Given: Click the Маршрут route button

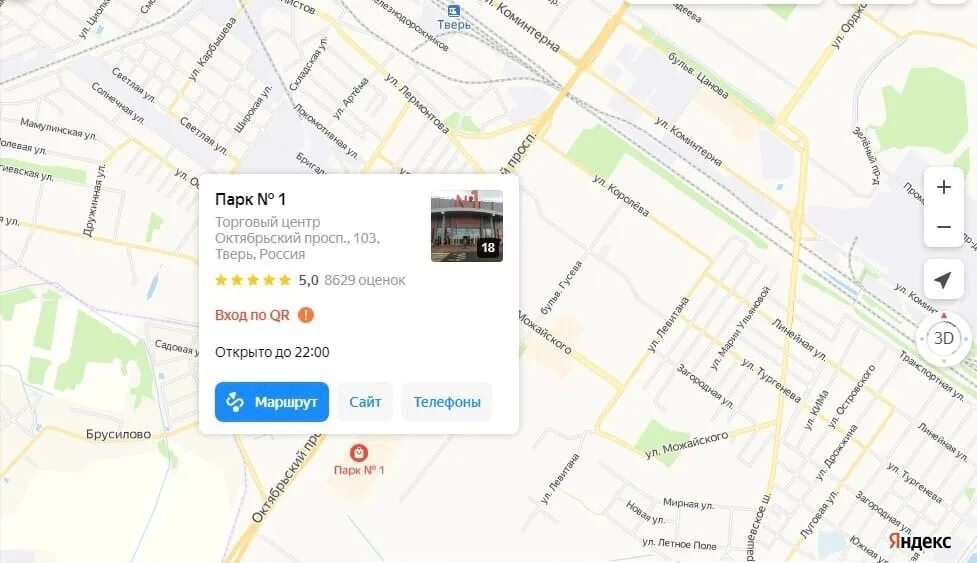Looking at the screenshot, I should click(272, 402).
